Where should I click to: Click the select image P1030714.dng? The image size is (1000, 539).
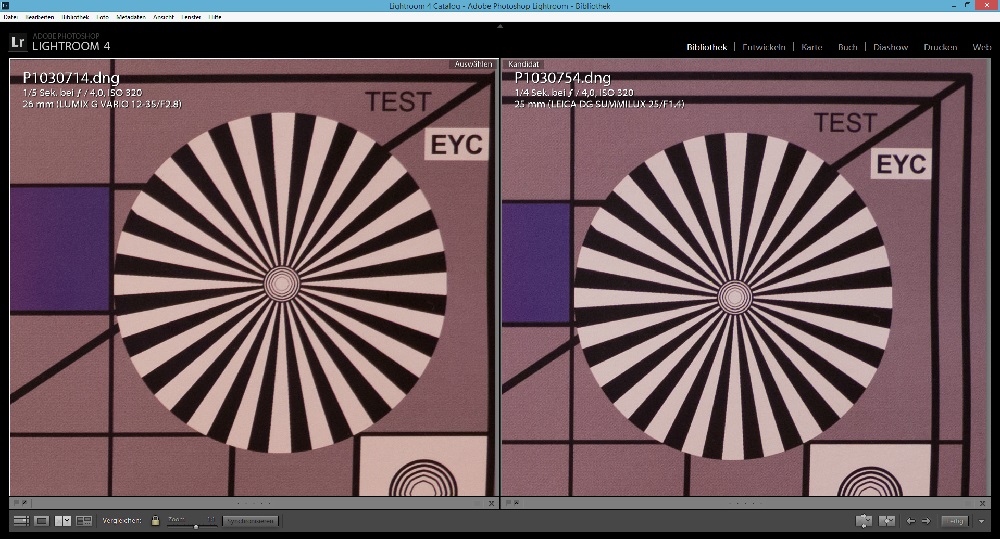(253, 277)
